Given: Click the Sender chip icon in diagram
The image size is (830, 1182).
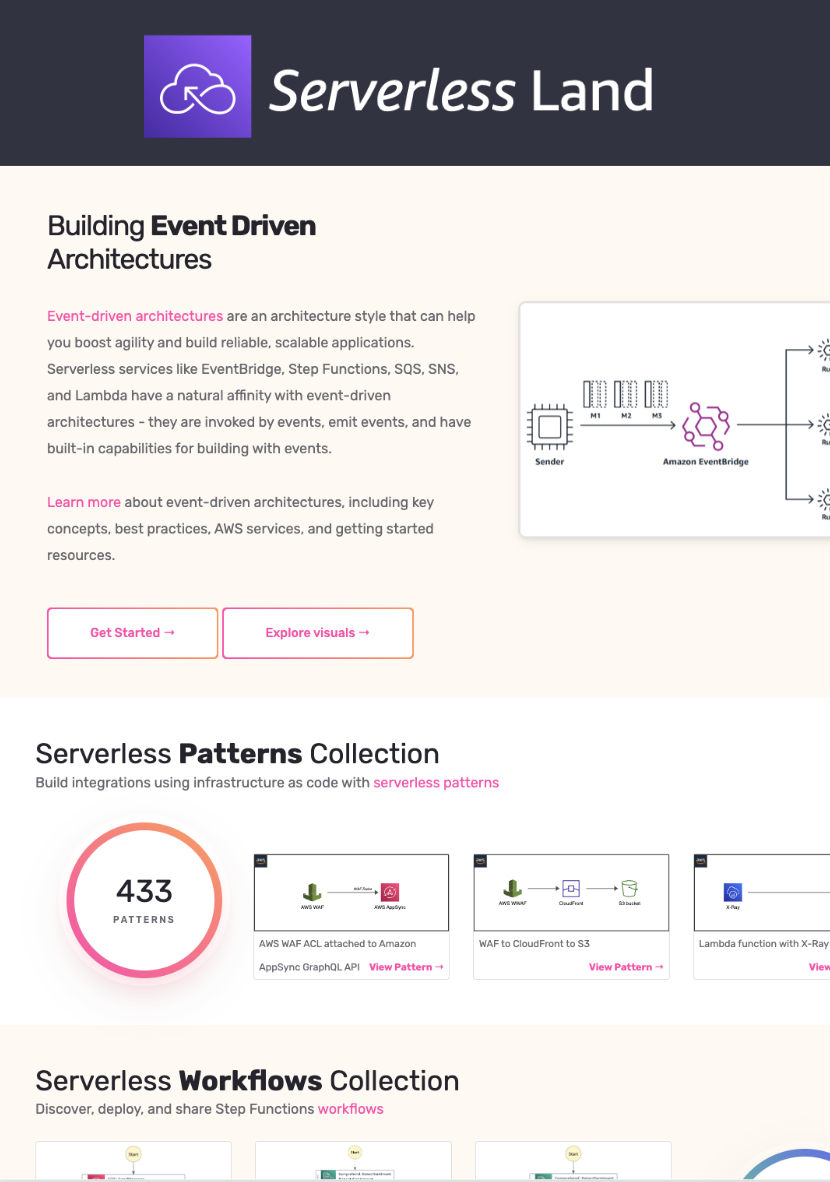Looking at the screenshot, I should coord(550,427).
